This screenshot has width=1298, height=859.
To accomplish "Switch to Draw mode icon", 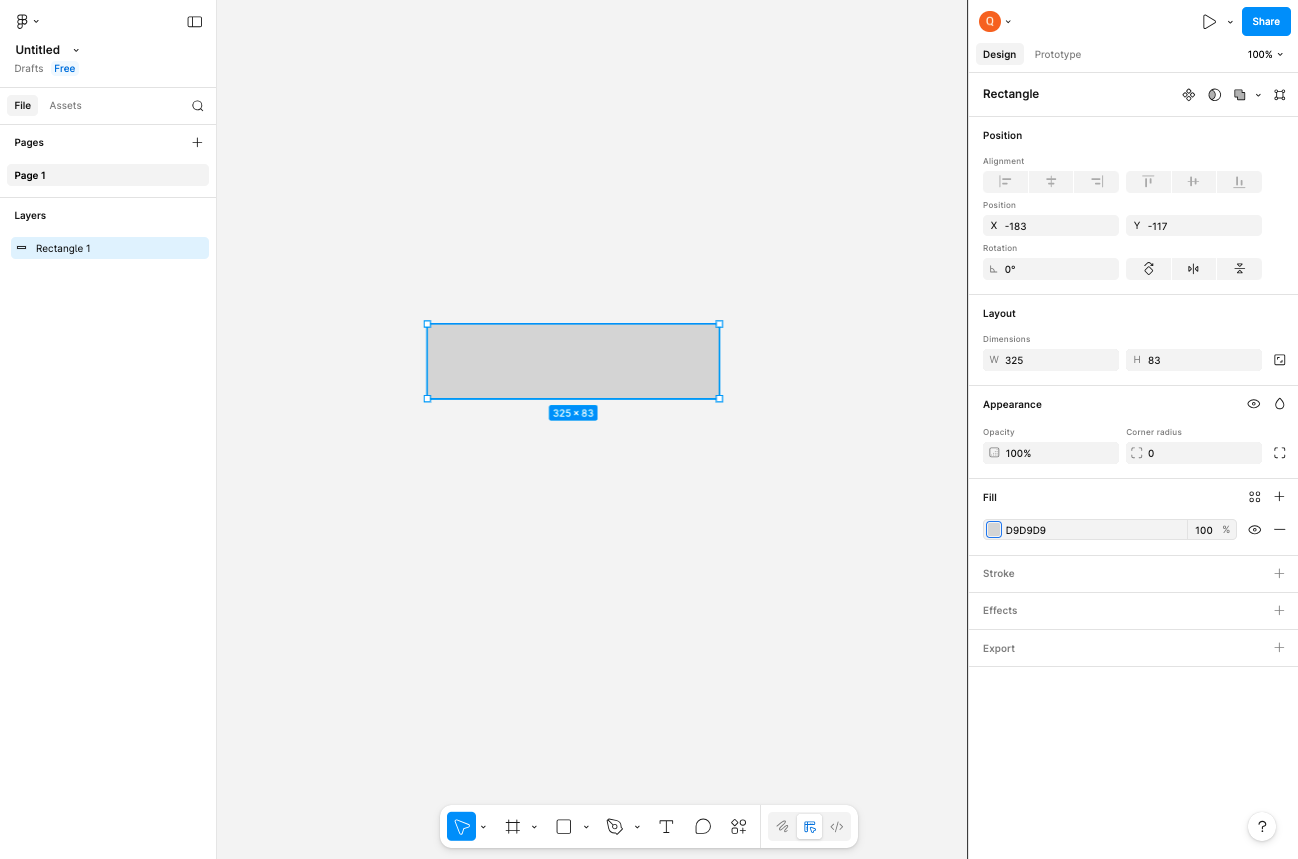I will [x=783, y=827].
